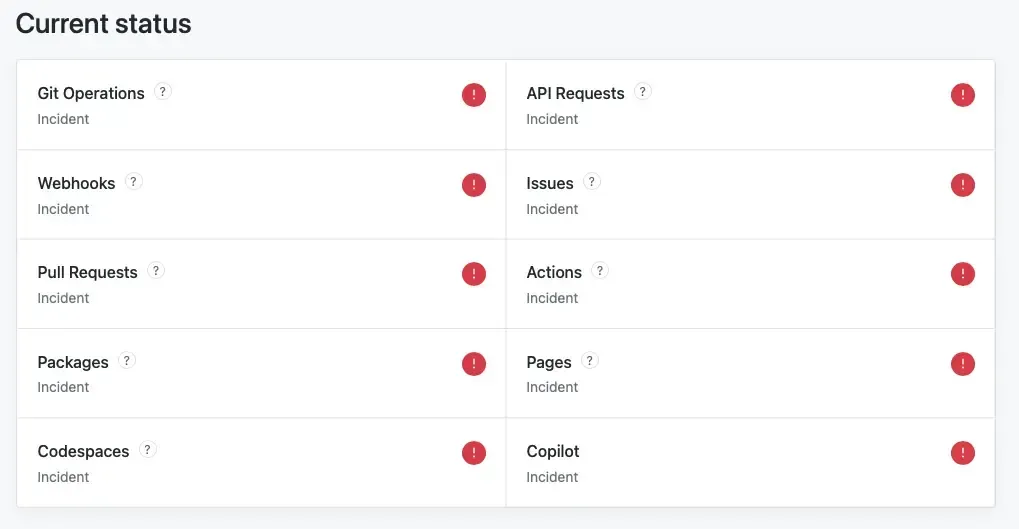Click the red incident icon for API Requests
This screenshot has height=529, width=1019.
(x=963, y=95)
